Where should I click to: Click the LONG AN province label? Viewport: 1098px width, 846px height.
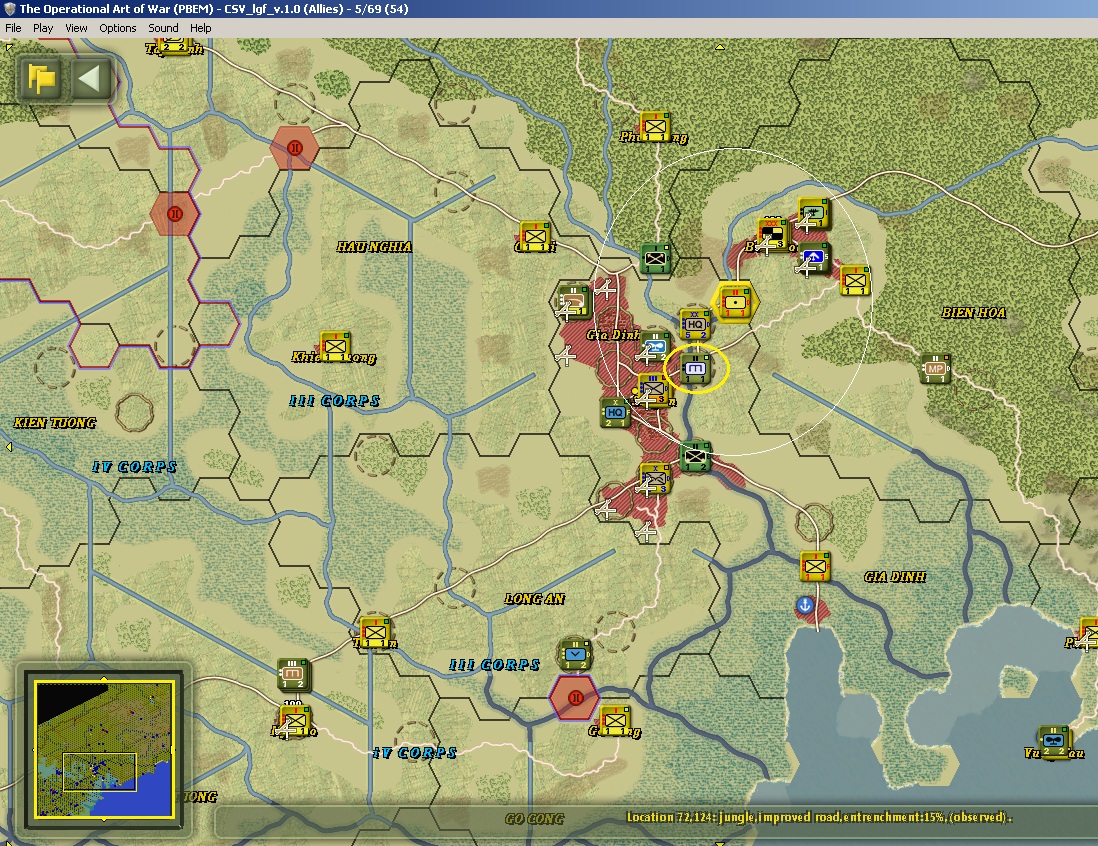tap(534, 599)
